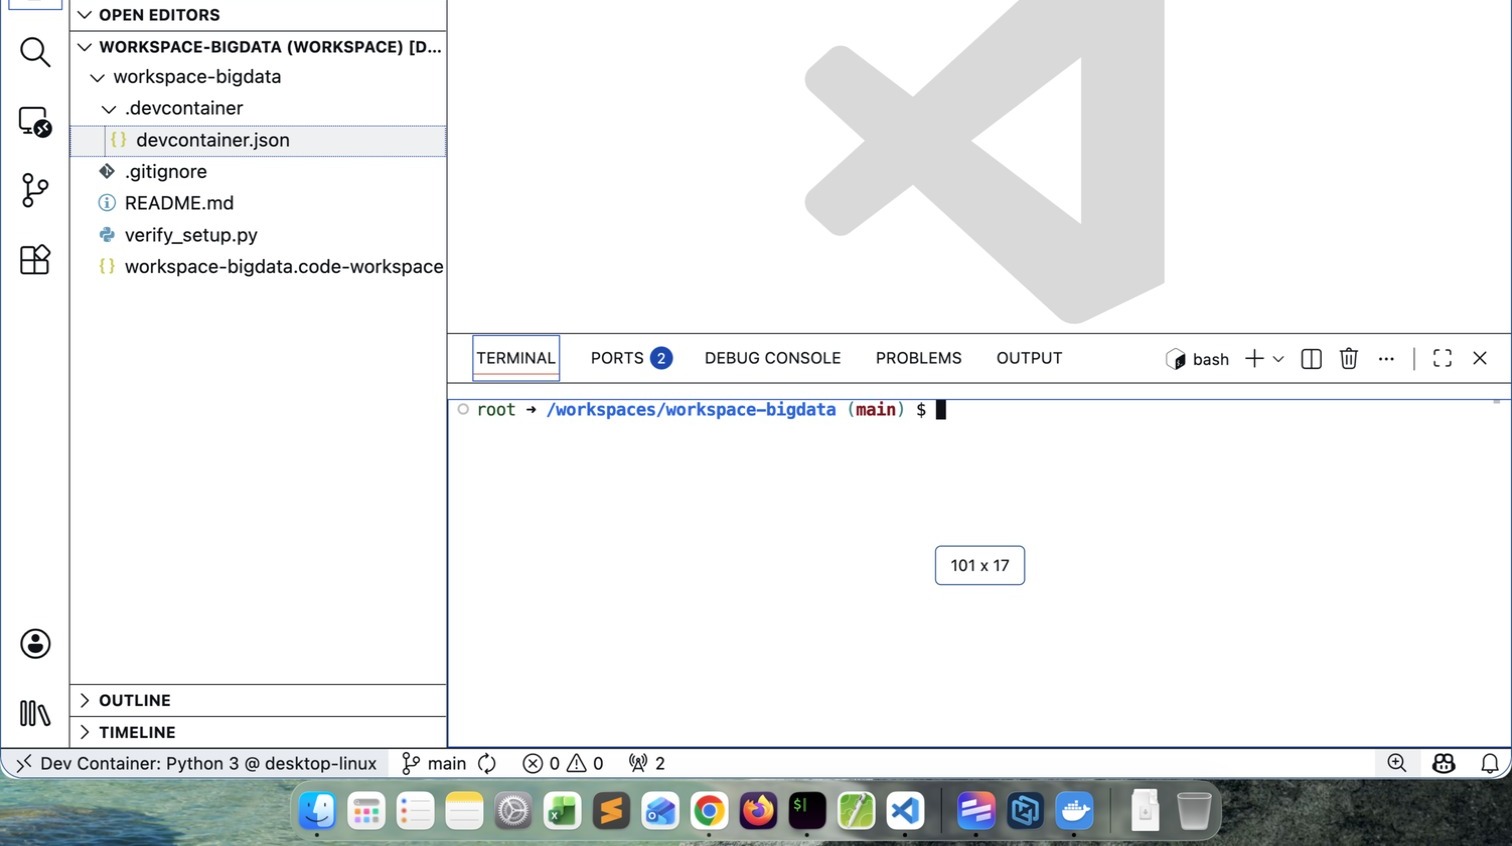Open the launch profile dropdown next to the plus
Screen dimensions: 1512x846
point(1278,358)
